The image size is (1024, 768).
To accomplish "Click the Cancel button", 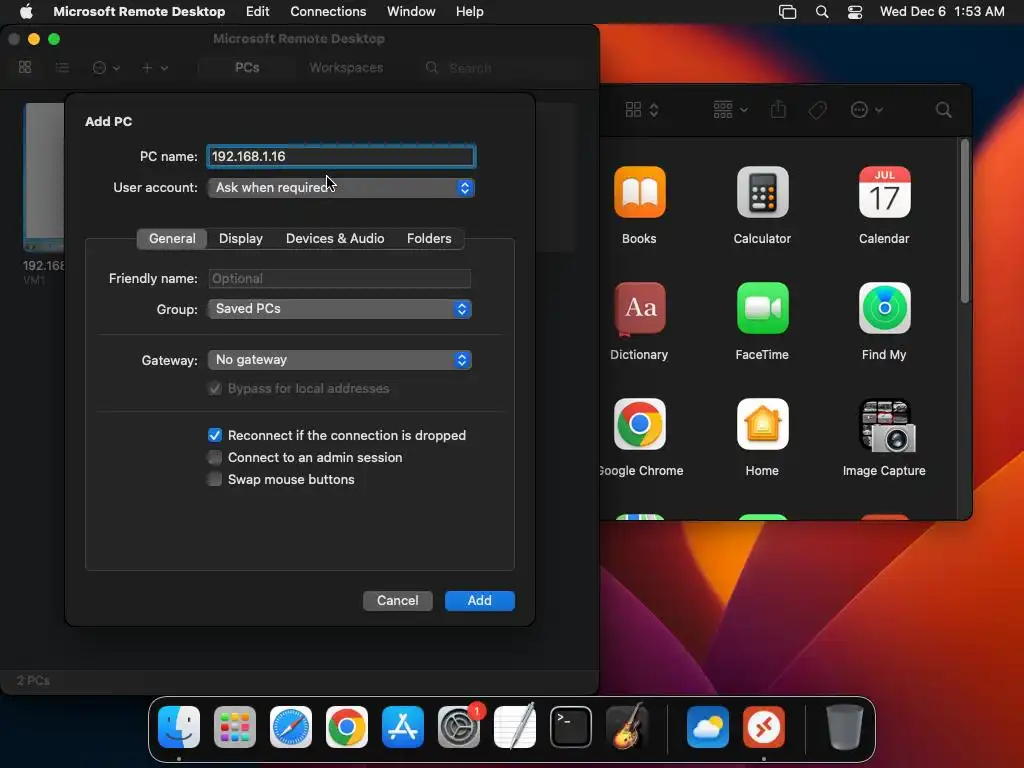I will (x=398, y=600).
